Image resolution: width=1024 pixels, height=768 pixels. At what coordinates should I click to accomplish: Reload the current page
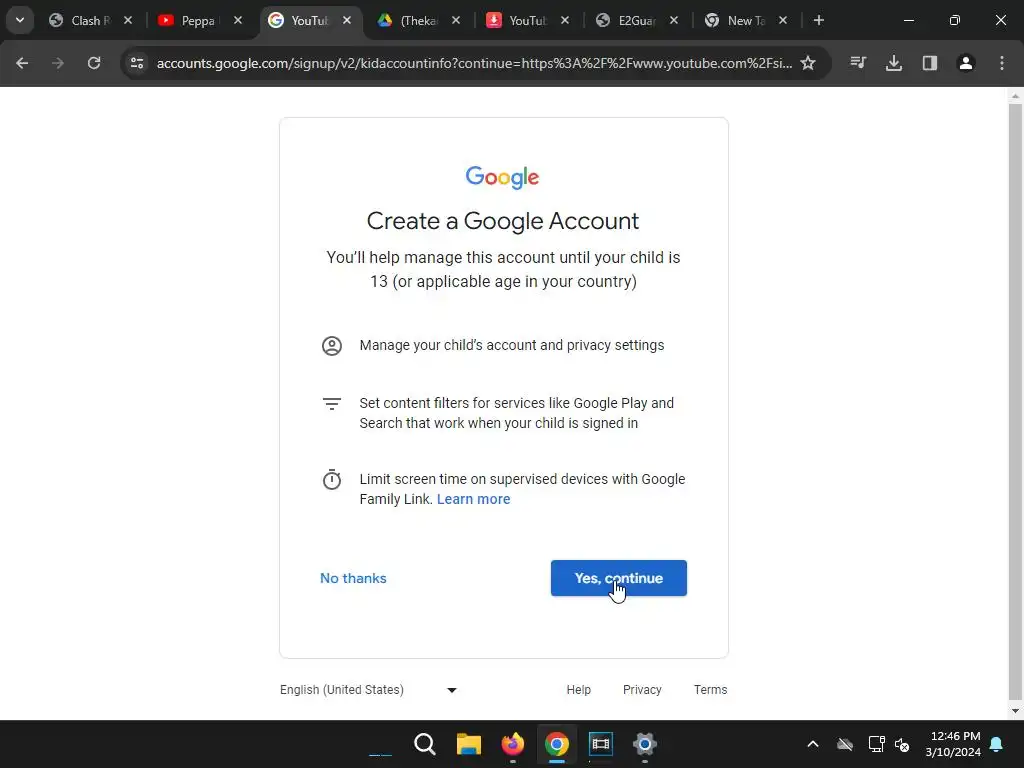pyautogui.click(x=94, y=63)
